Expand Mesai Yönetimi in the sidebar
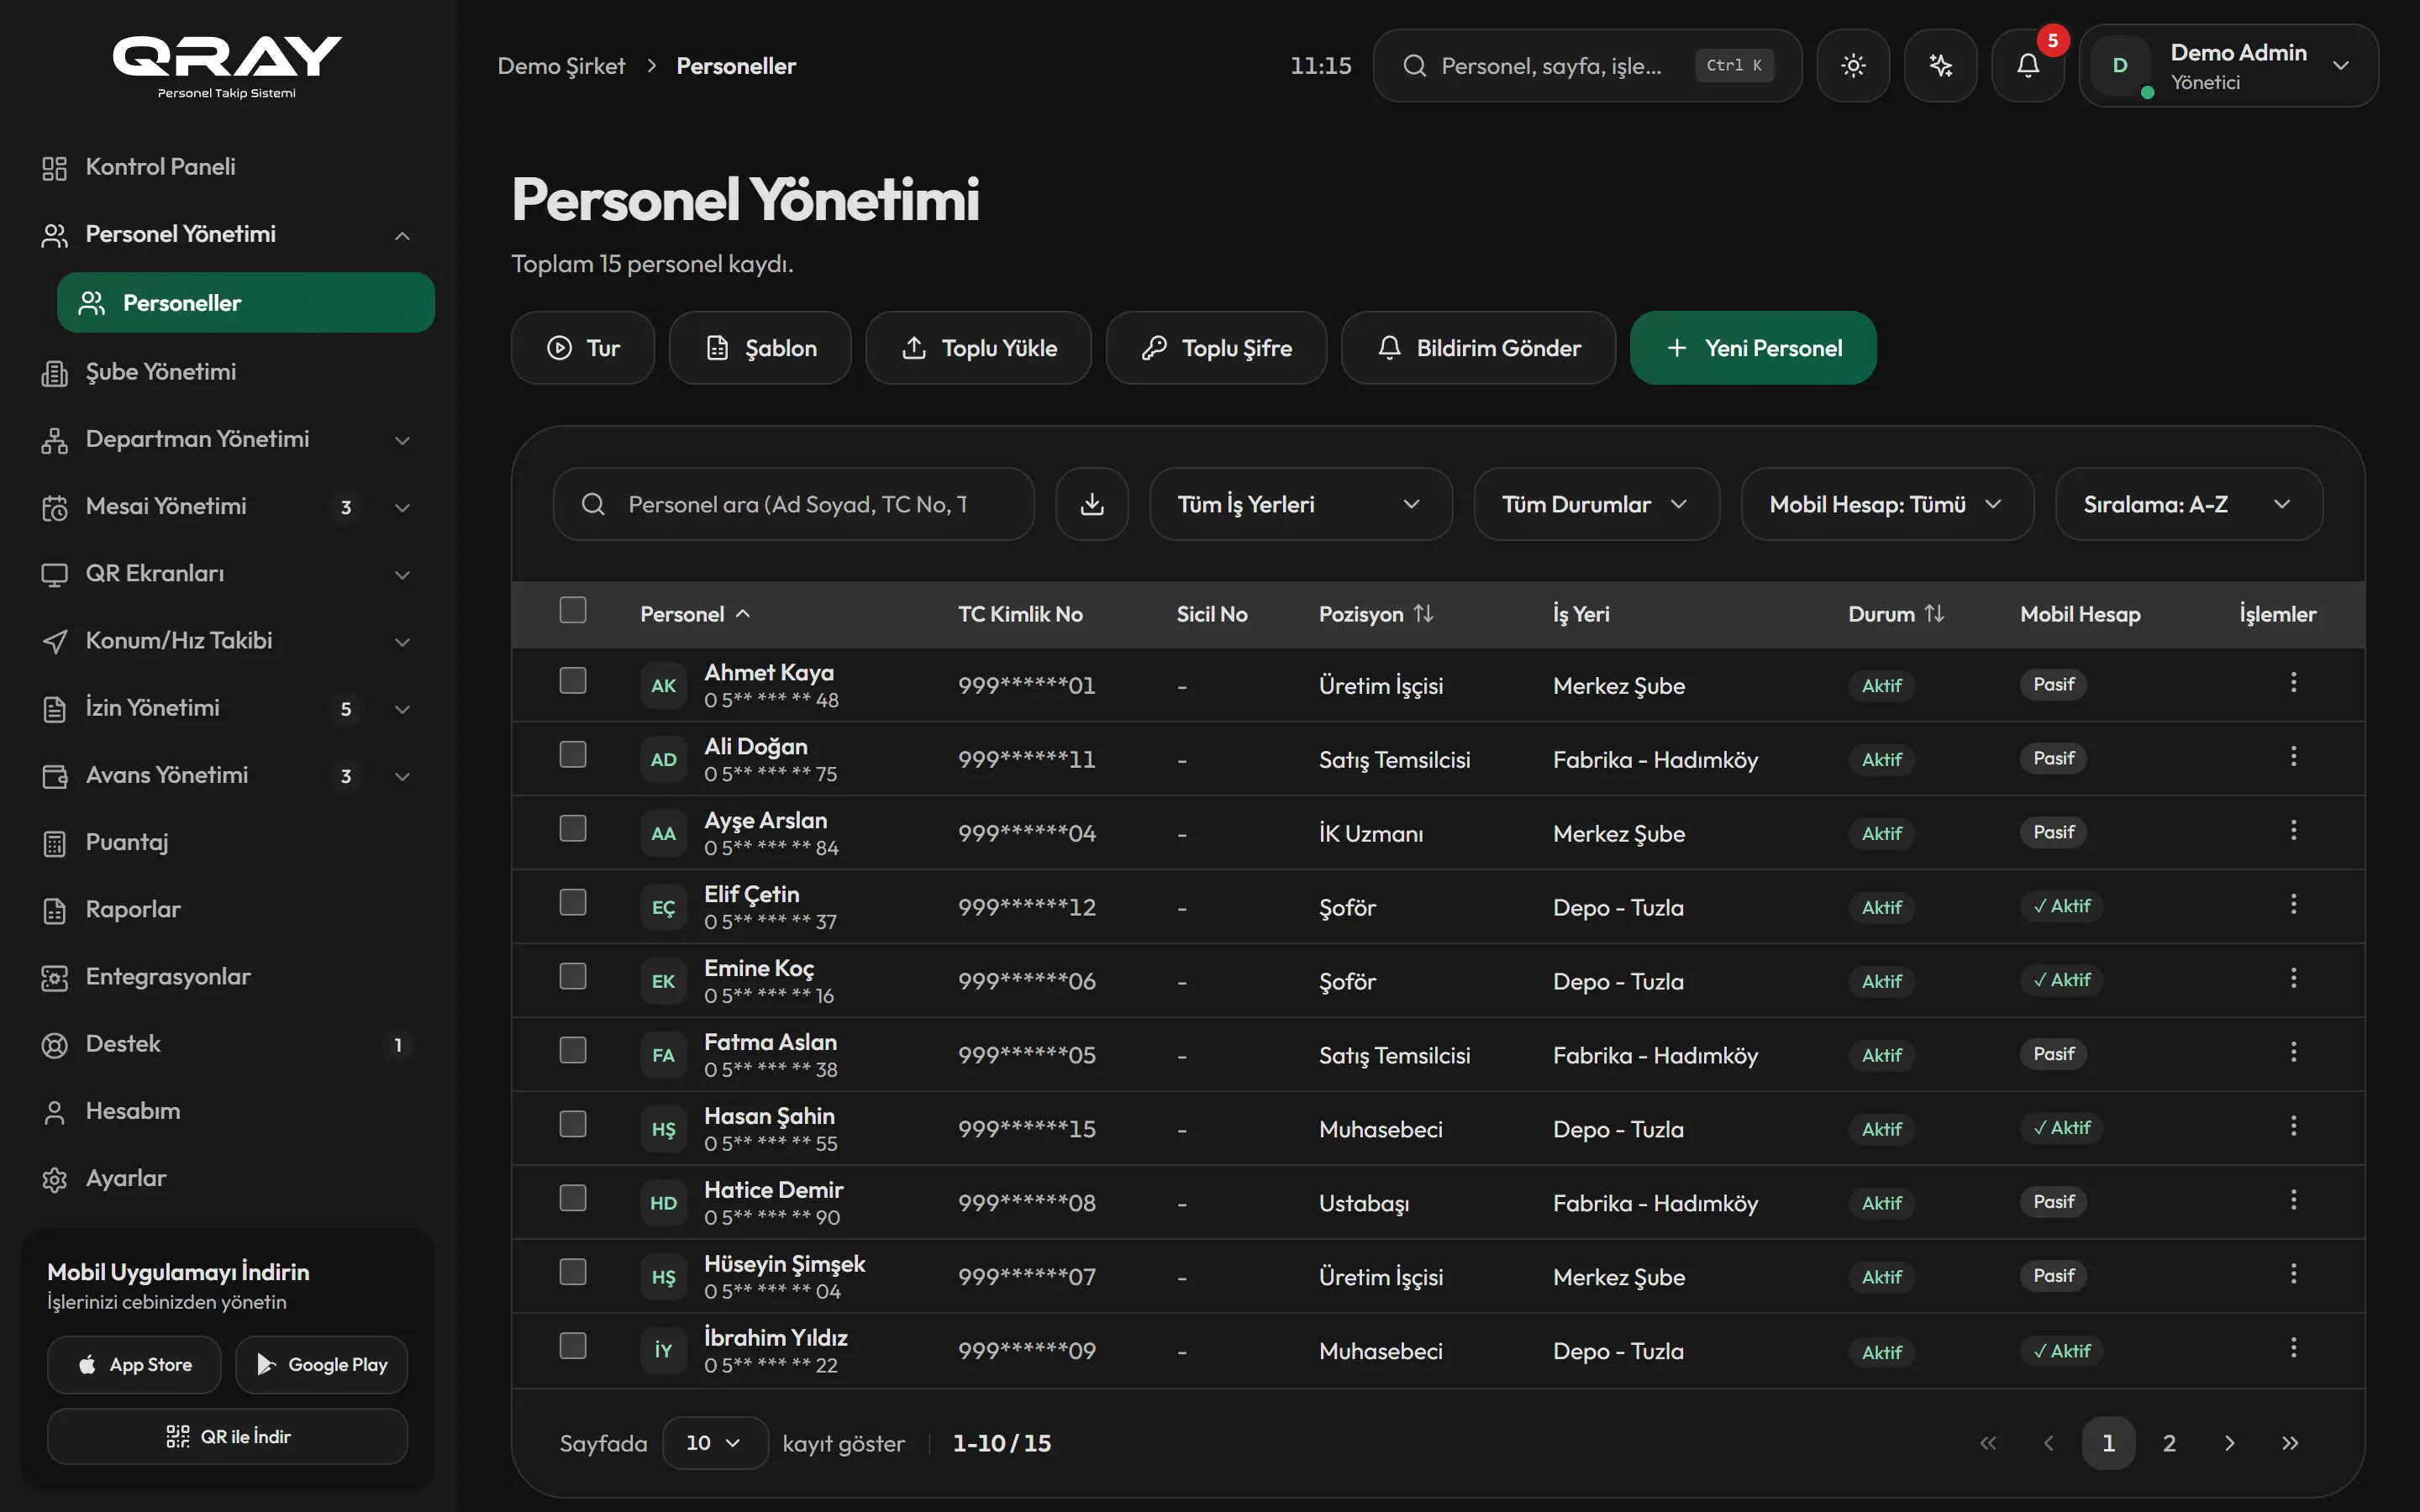 click(228, 507)
